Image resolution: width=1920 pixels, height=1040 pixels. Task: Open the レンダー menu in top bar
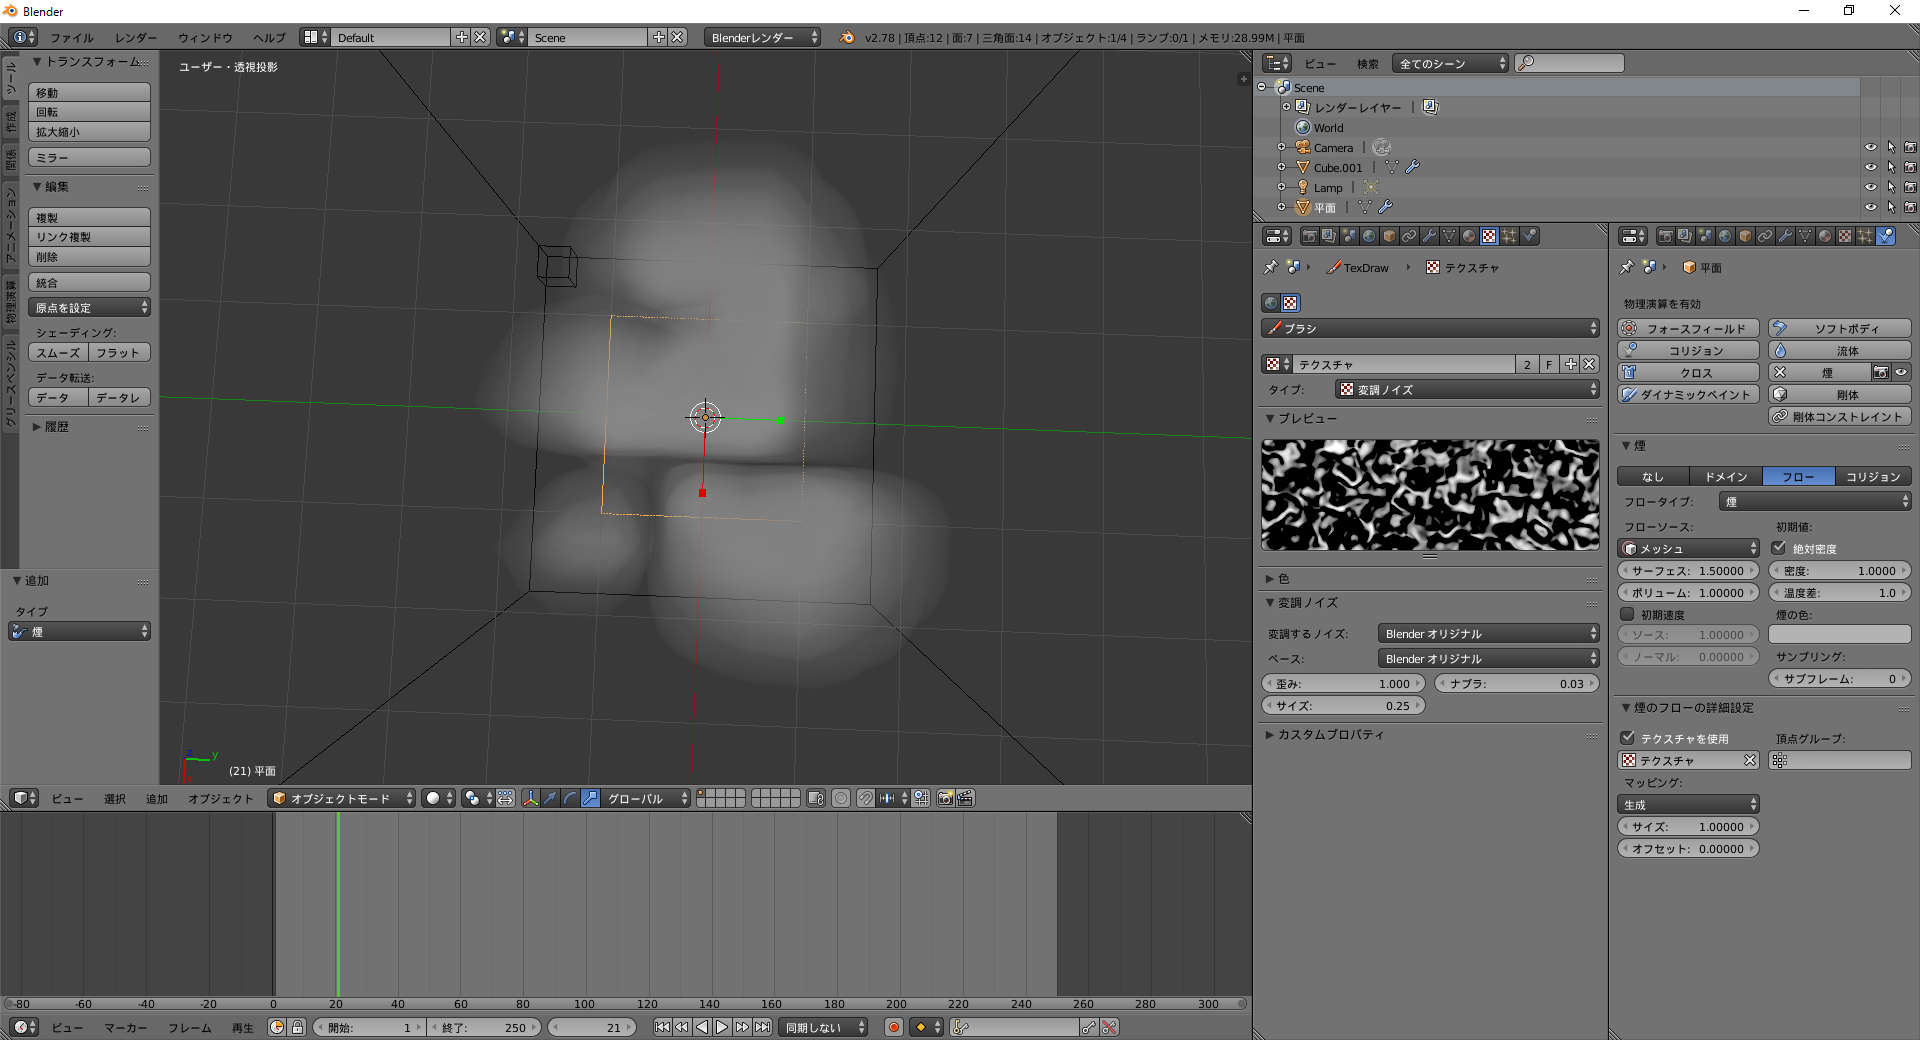click(135, 37)
